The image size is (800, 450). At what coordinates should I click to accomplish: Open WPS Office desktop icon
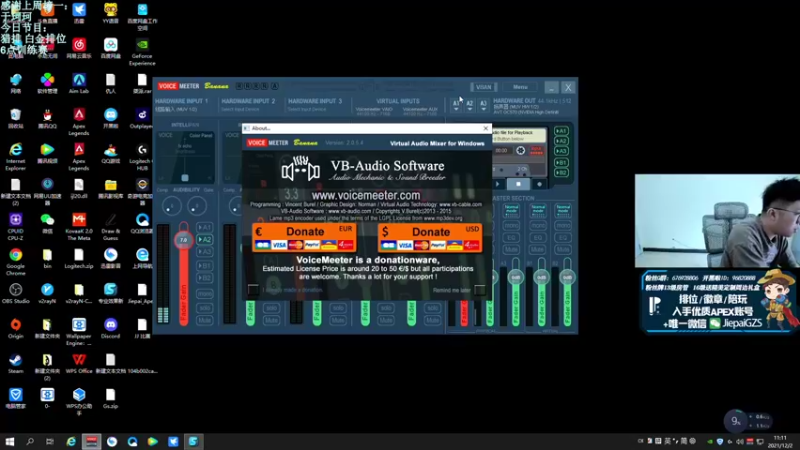[x=79, y=363]
